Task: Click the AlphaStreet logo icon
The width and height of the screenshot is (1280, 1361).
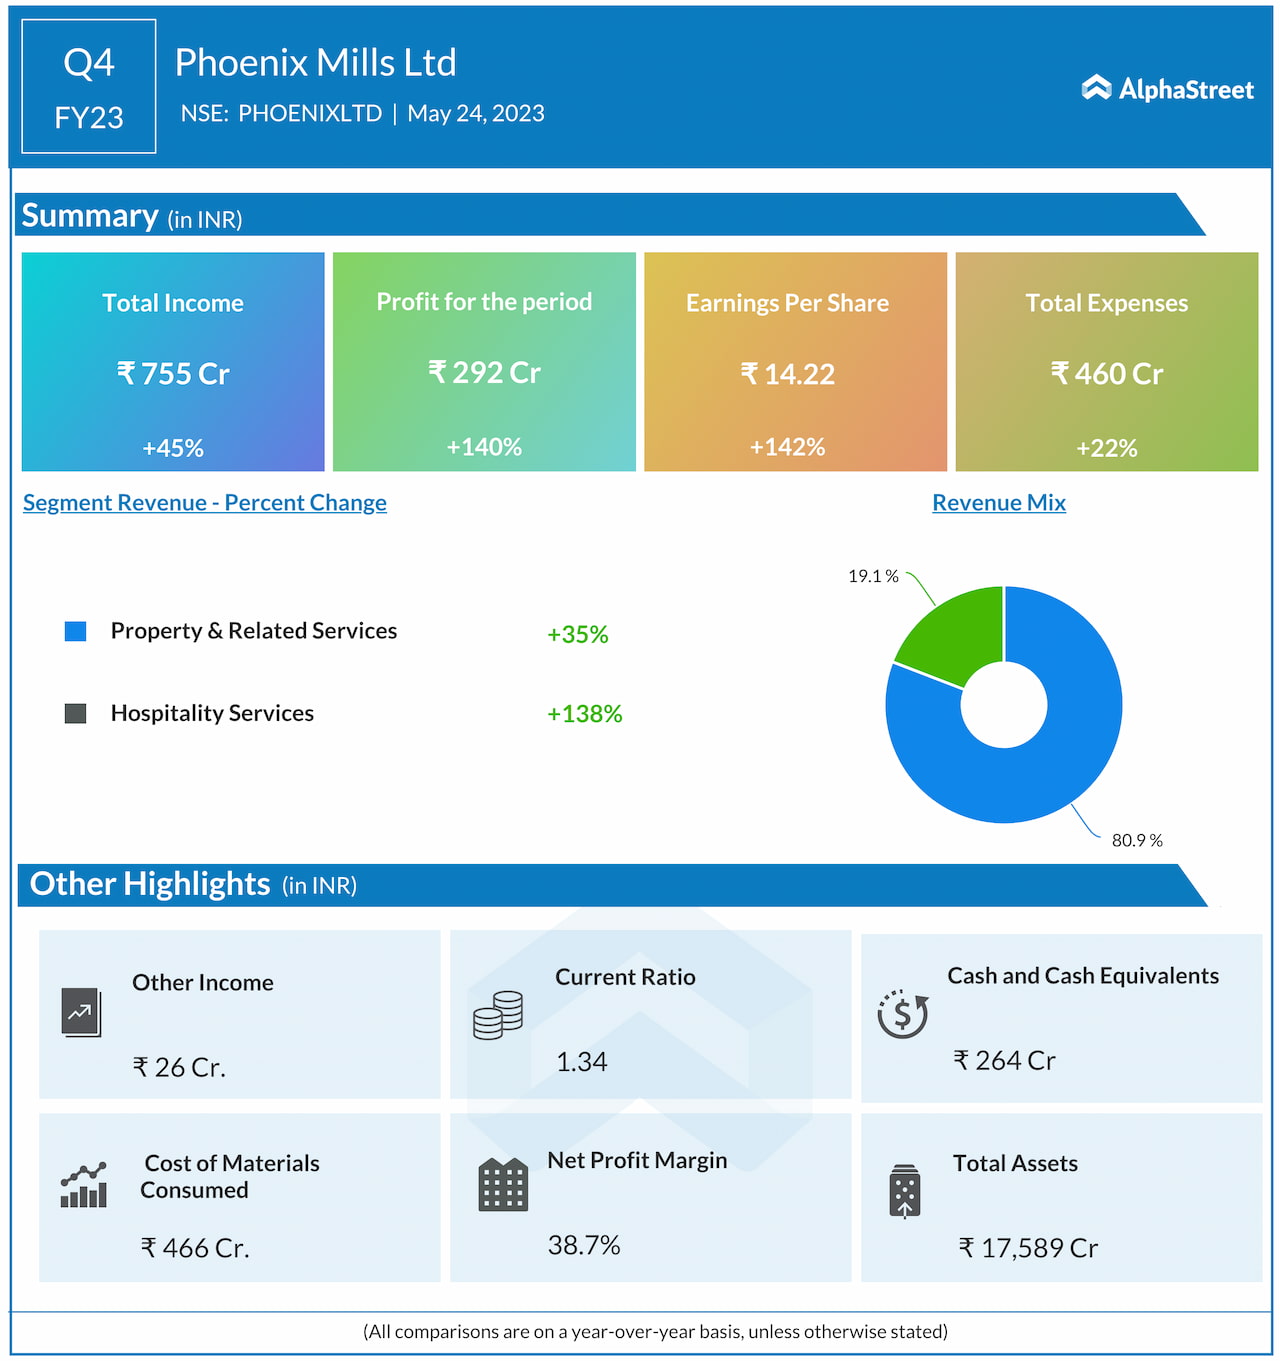Action: click(1096, 88)
